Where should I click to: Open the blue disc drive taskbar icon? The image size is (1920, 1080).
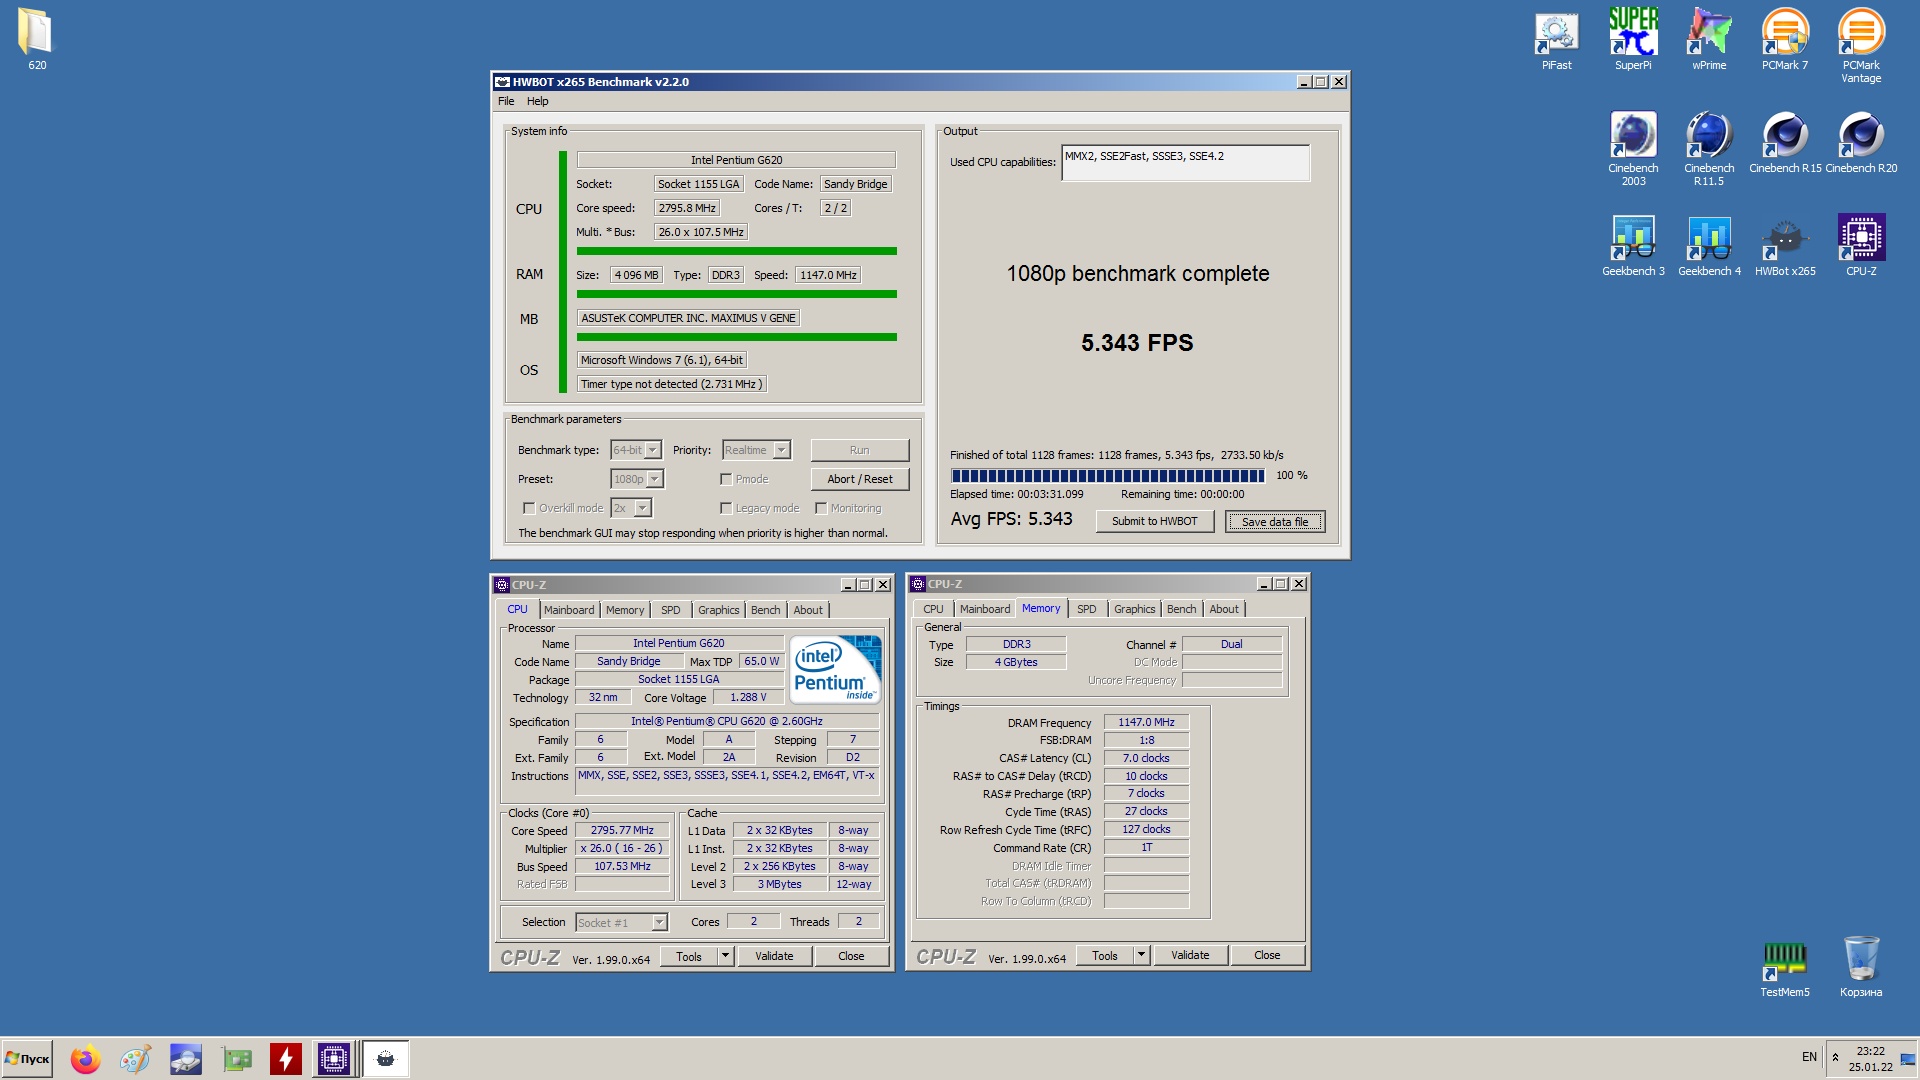tap(185, 1059)
